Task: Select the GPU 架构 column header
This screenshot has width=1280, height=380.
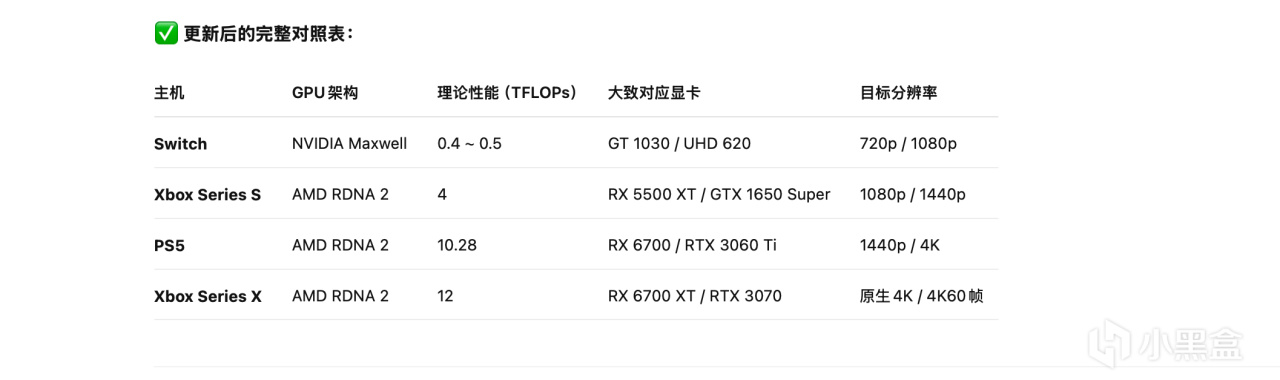Action: (325, 93)
